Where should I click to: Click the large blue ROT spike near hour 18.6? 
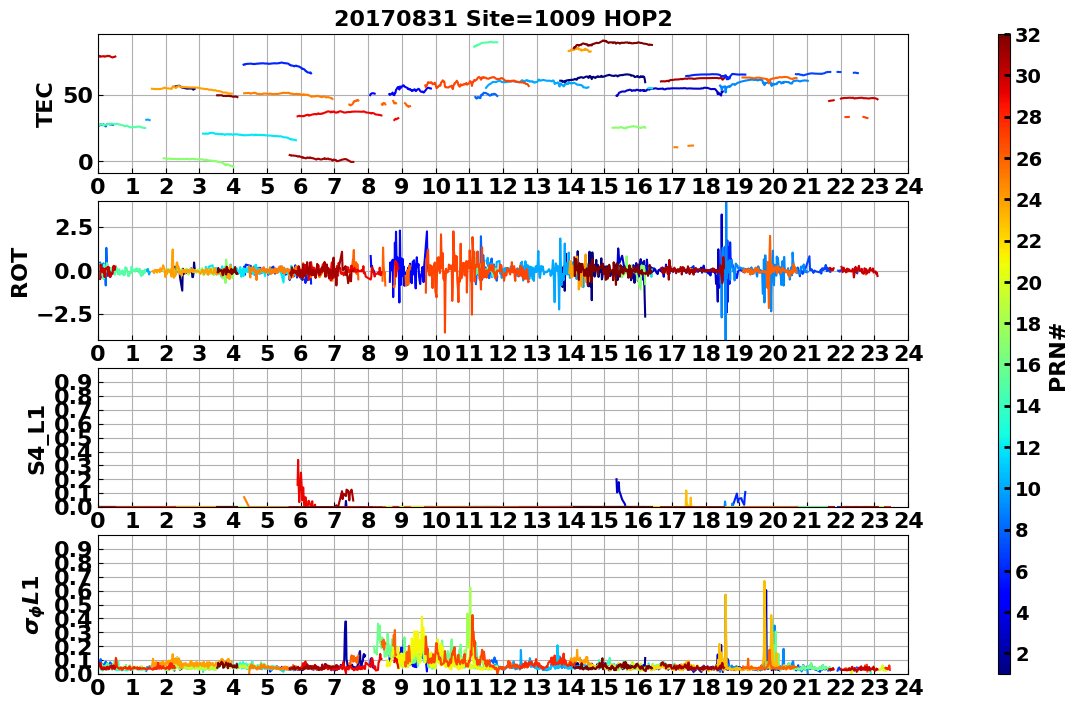coord(725,271)
